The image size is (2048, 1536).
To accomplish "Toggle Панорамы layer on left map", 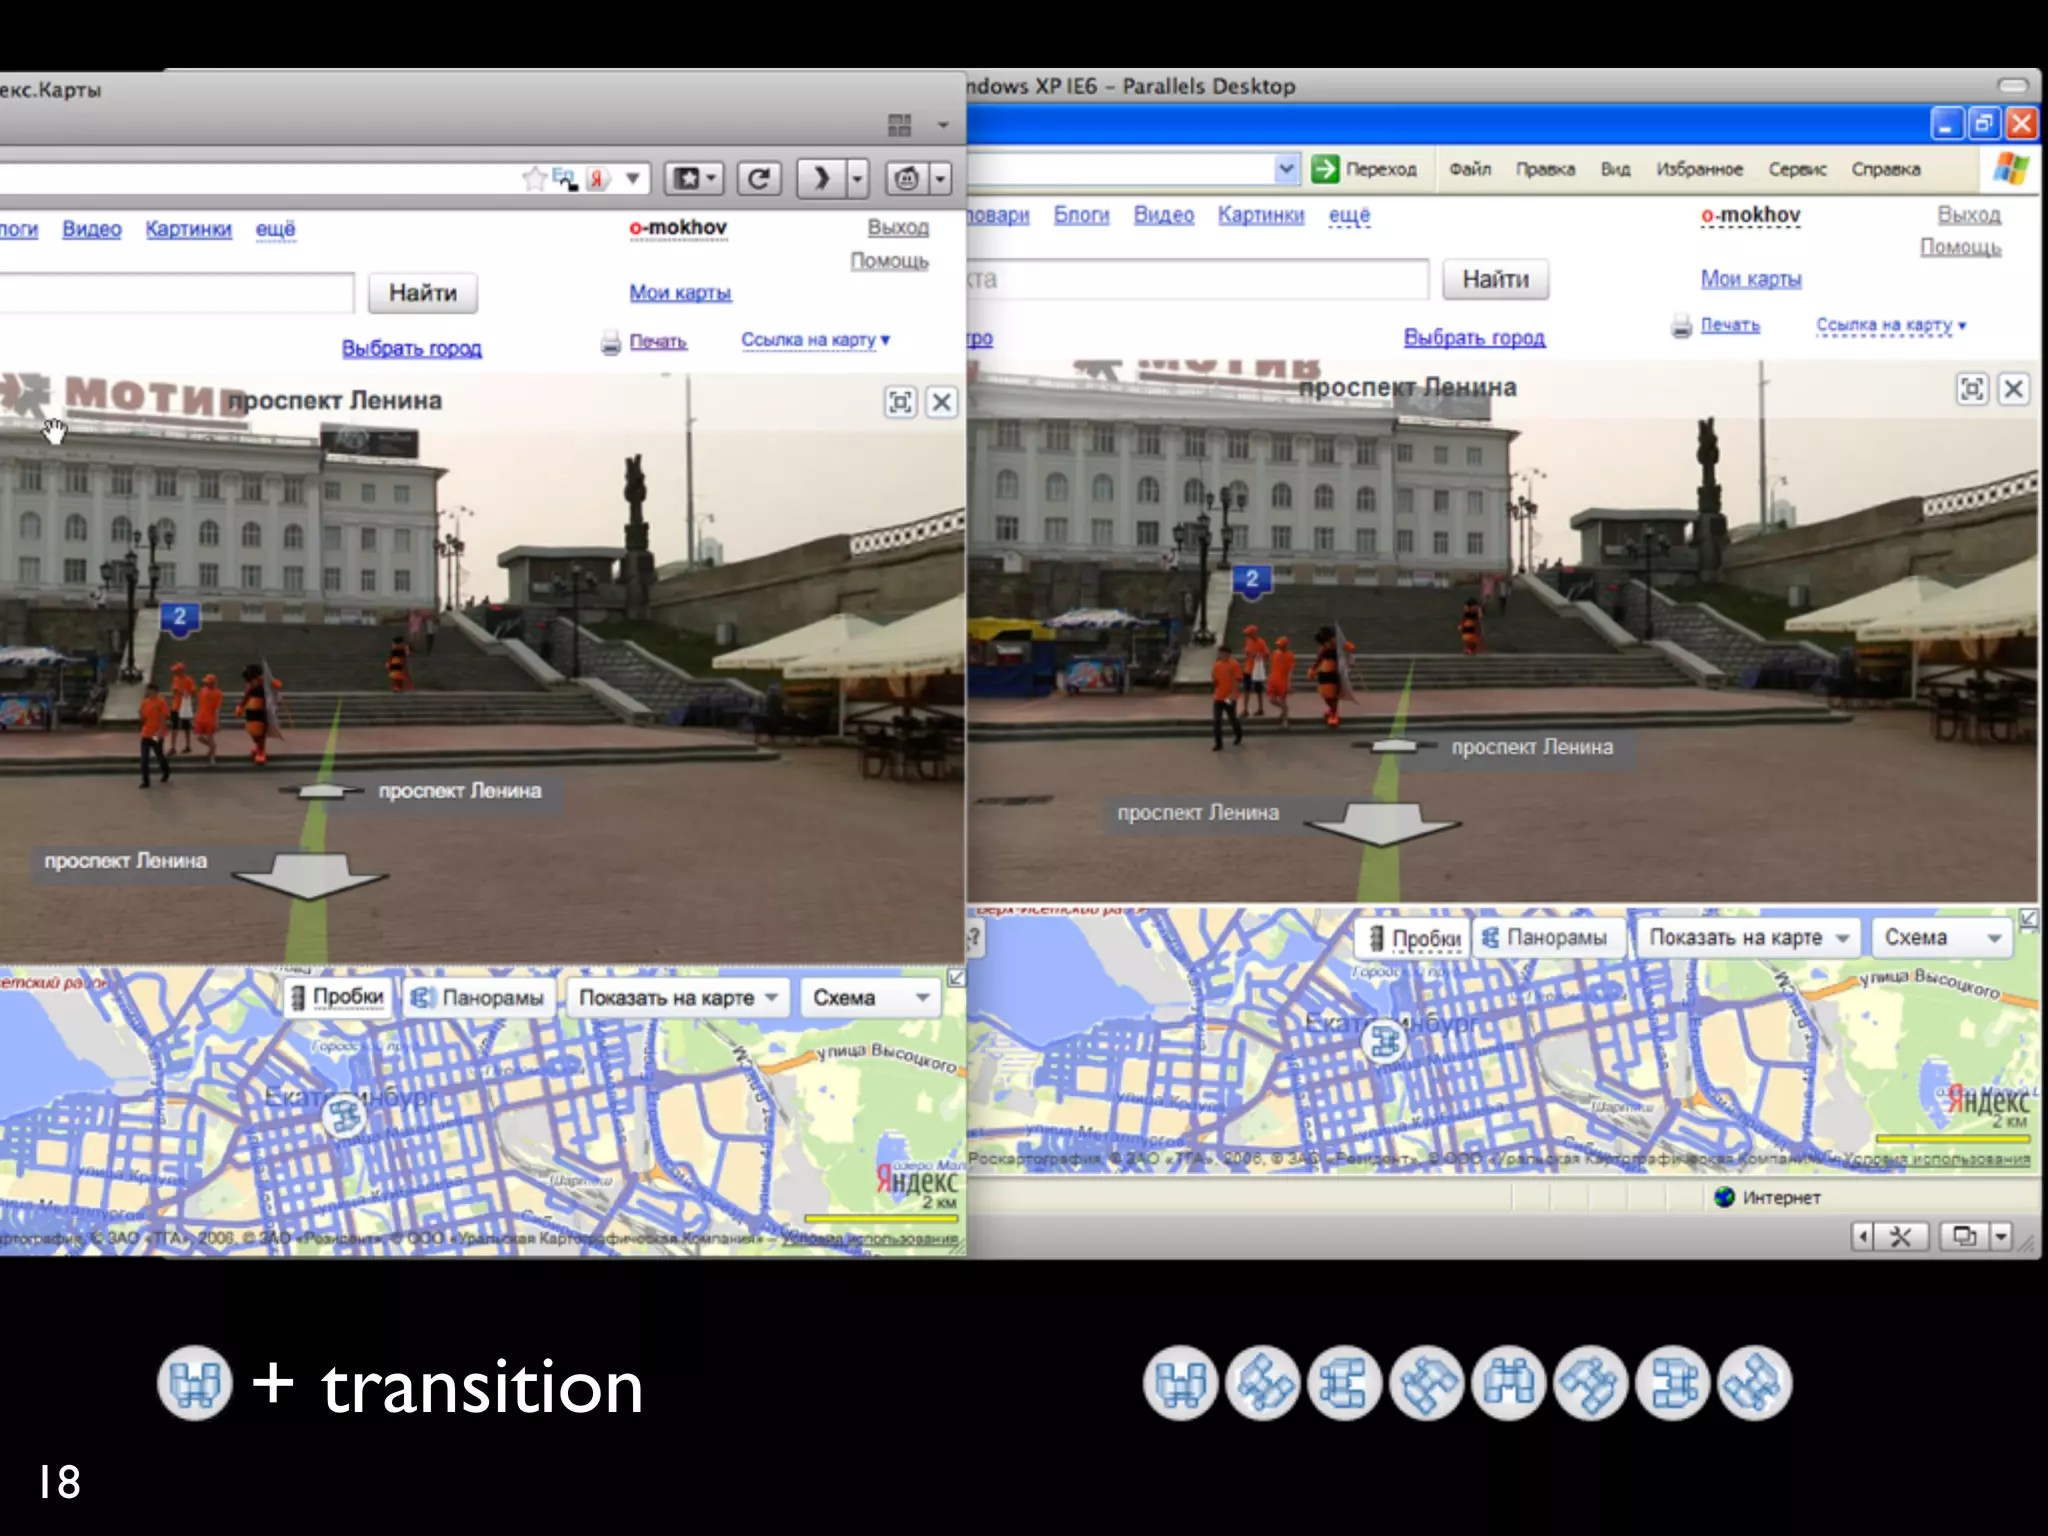I will [x=479, y=997].
